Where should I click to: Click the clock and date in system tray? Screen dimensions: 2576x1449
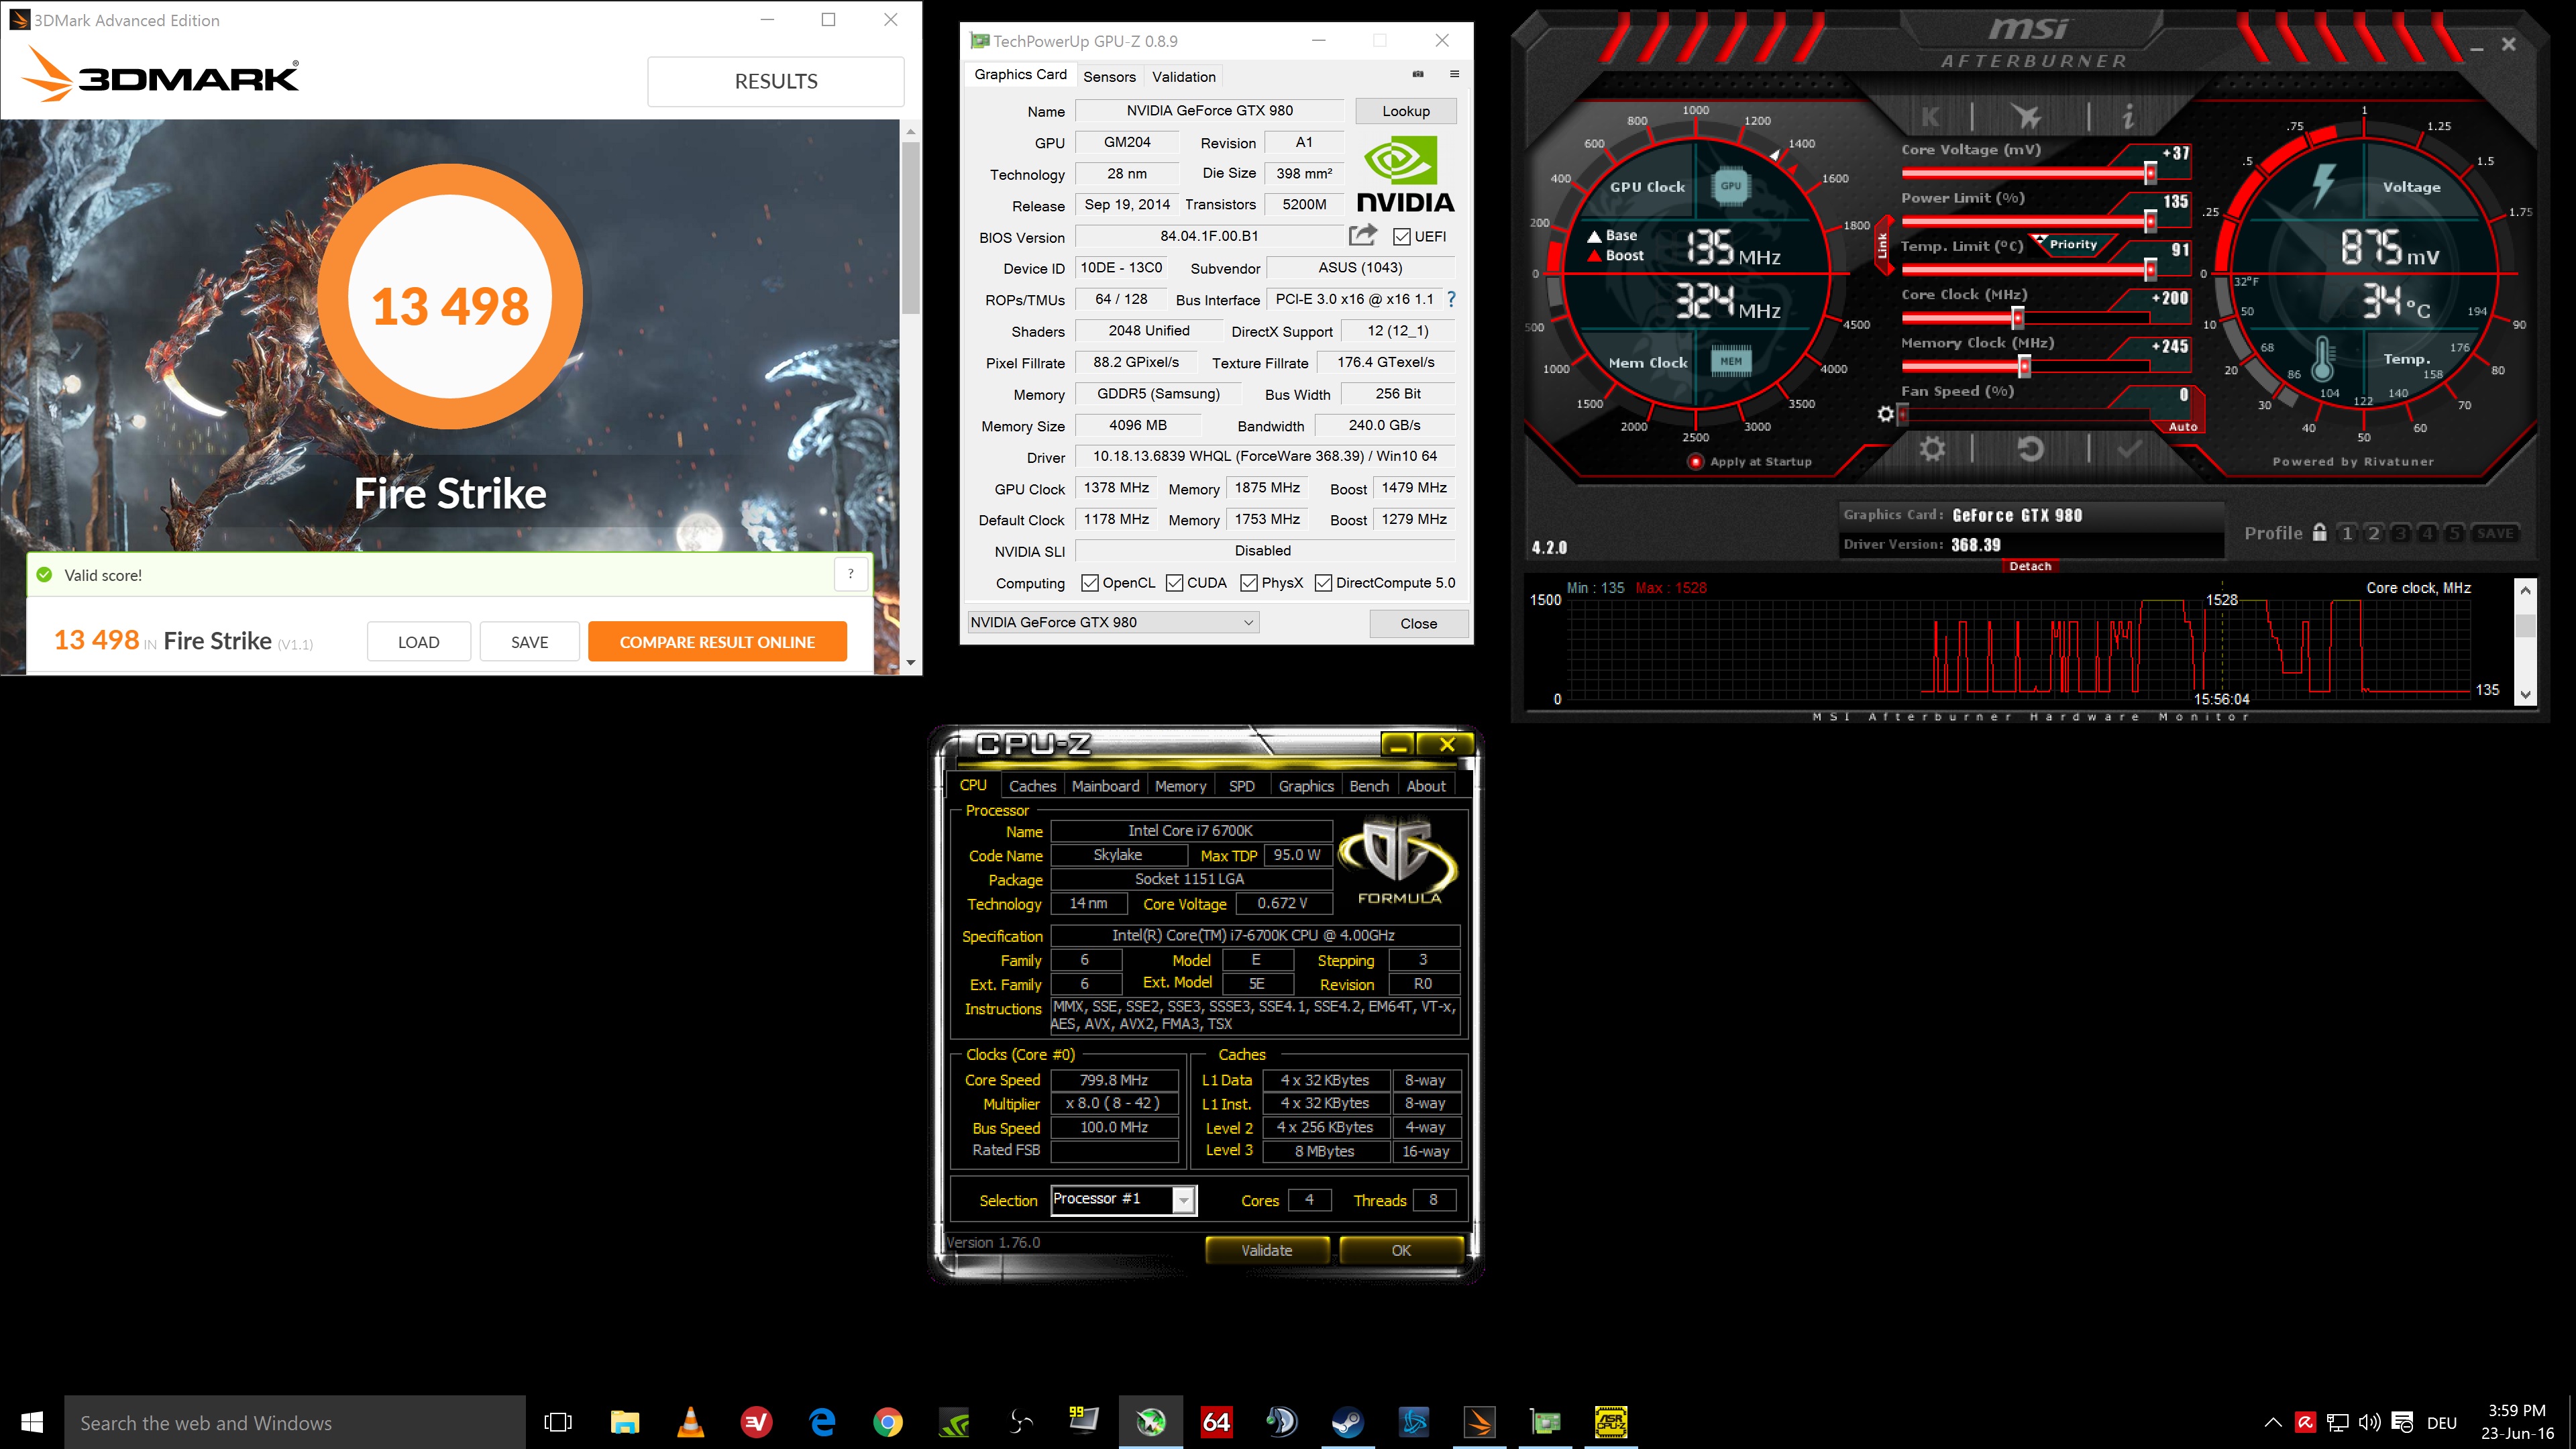click(2517, 1422)
